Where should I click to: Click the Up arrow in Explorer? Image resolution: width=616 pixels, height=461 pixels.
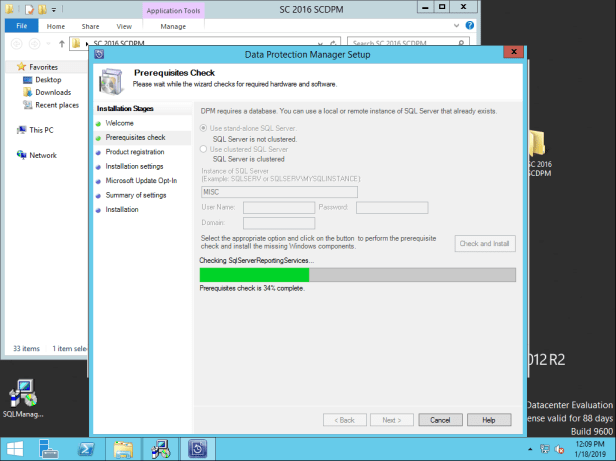point(62,44)
